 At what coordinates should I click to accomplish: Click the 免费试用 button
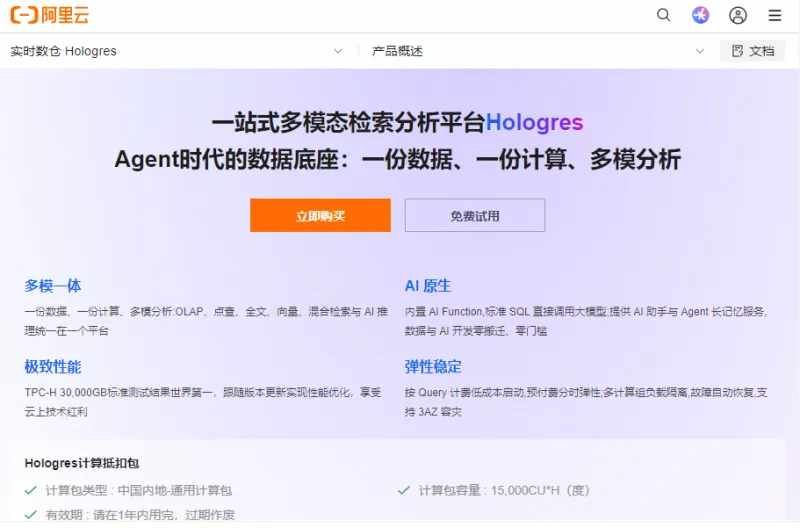(x=475, y=215)
